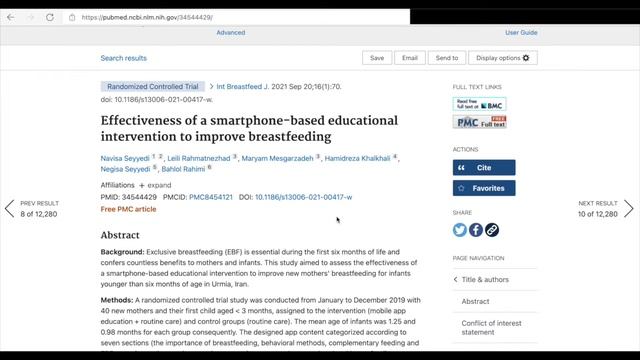This screenshot has width=640, height=360.
Task: Click the "8 of 12,280" previous result text
Action: tap(39, 214)
